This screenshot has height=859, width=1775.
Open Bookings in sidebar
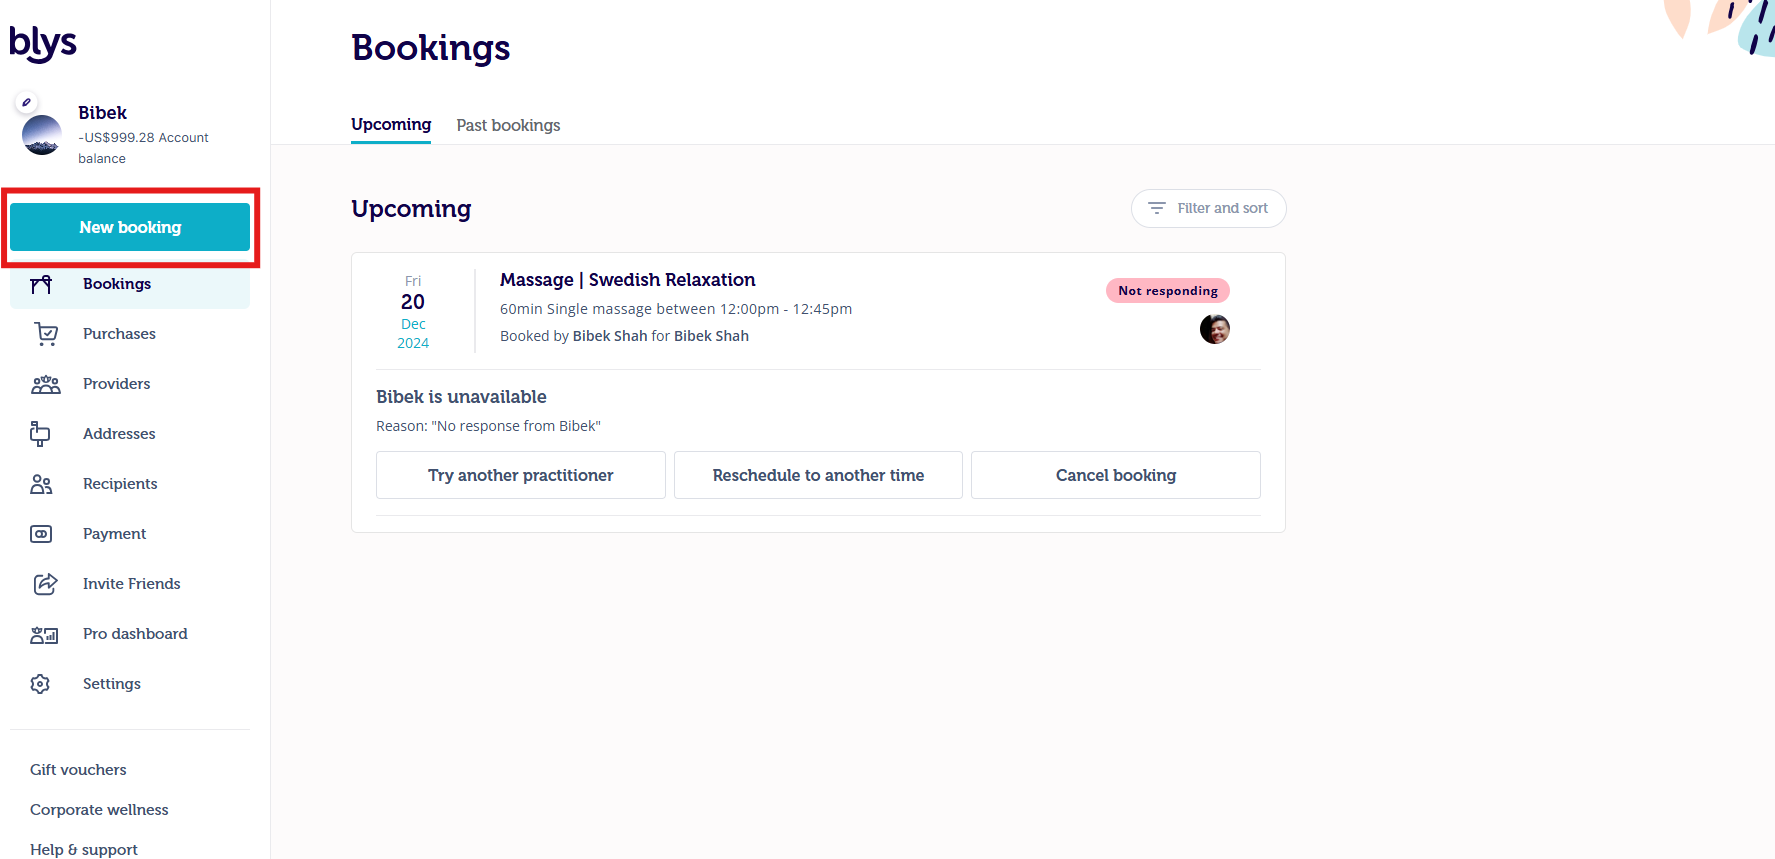(x=130, y=284)
